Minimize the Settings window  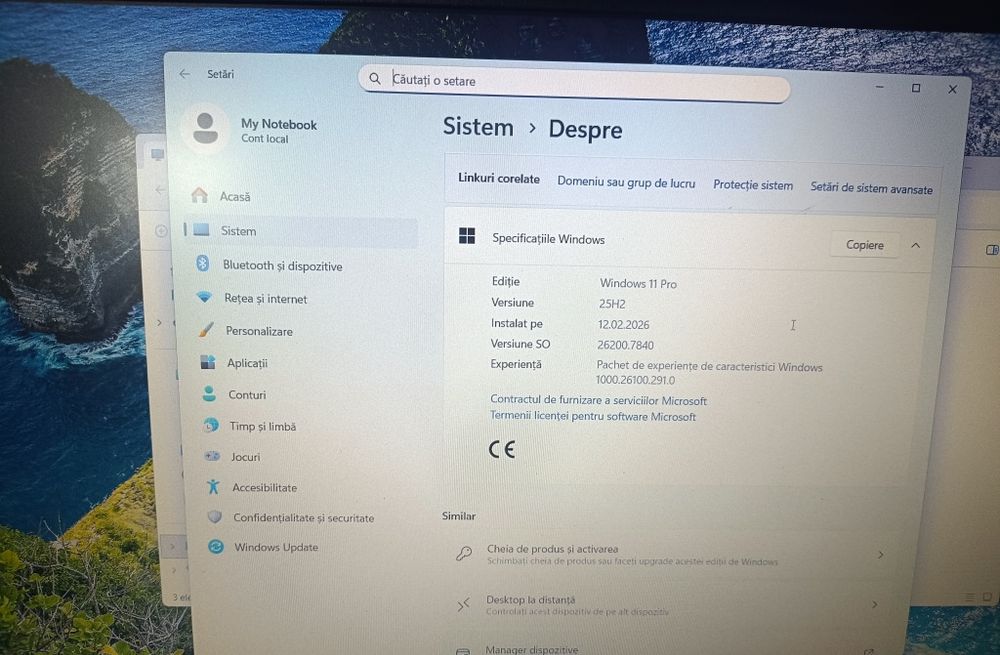[x=879, y=87]
